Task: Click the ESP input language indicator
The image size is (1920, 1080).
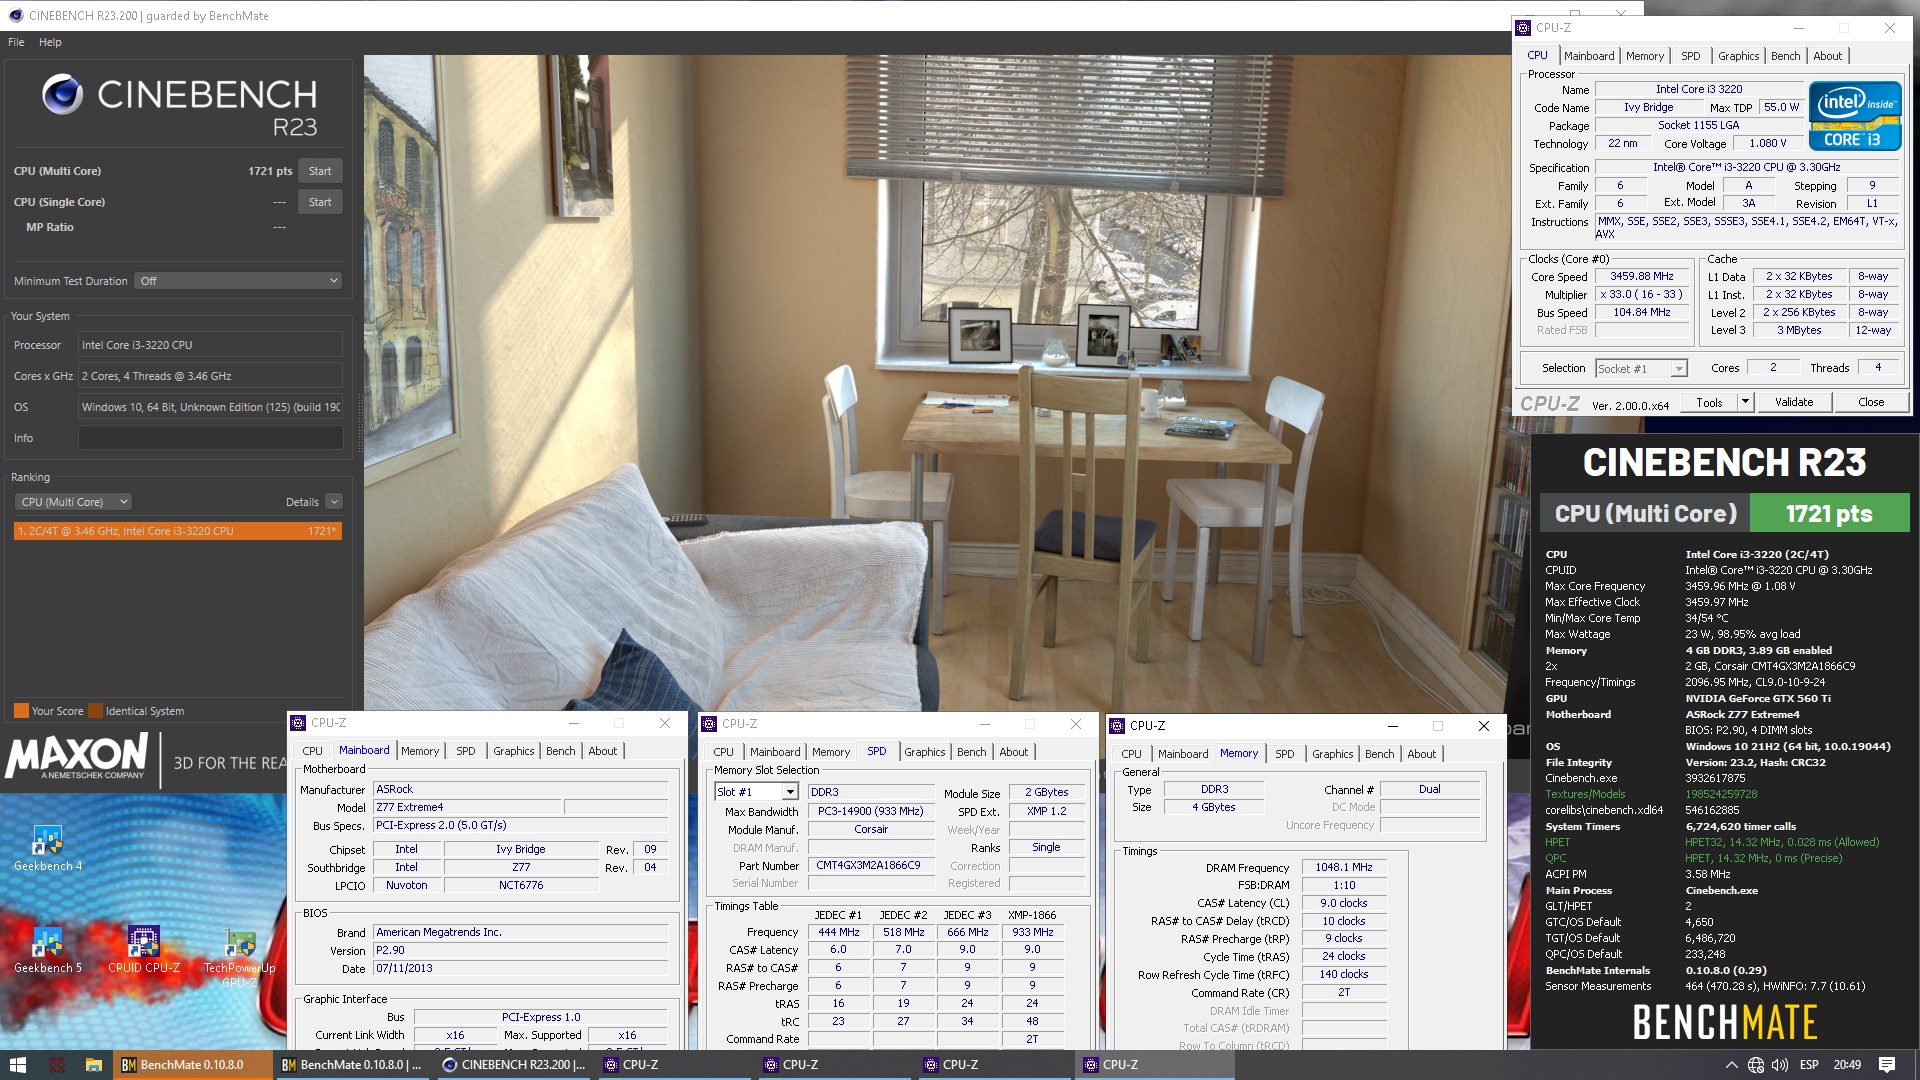Action: click(1809, 1065)
